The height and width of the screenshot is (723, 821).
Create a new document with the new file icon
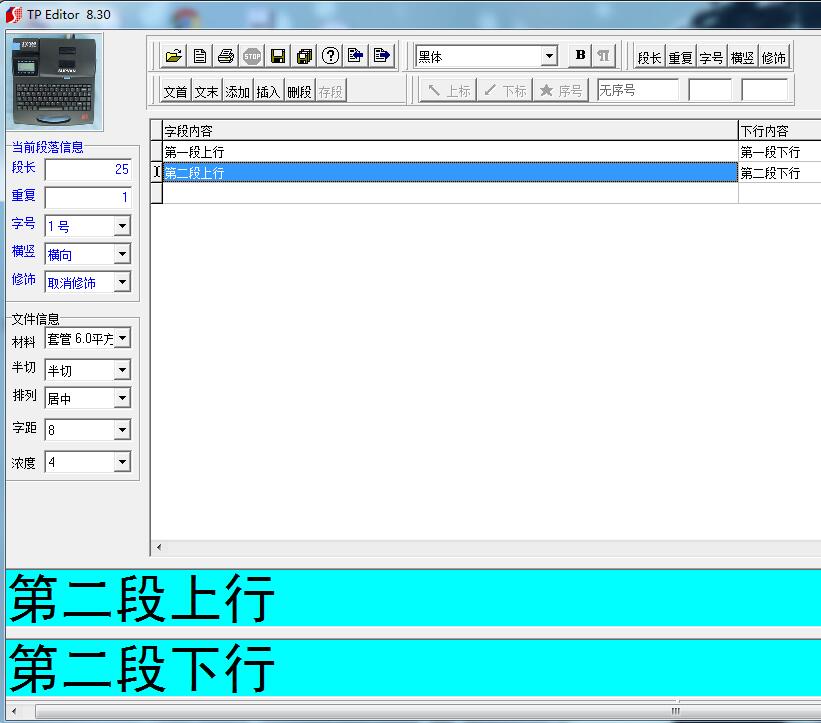click(x=200, y=55)
